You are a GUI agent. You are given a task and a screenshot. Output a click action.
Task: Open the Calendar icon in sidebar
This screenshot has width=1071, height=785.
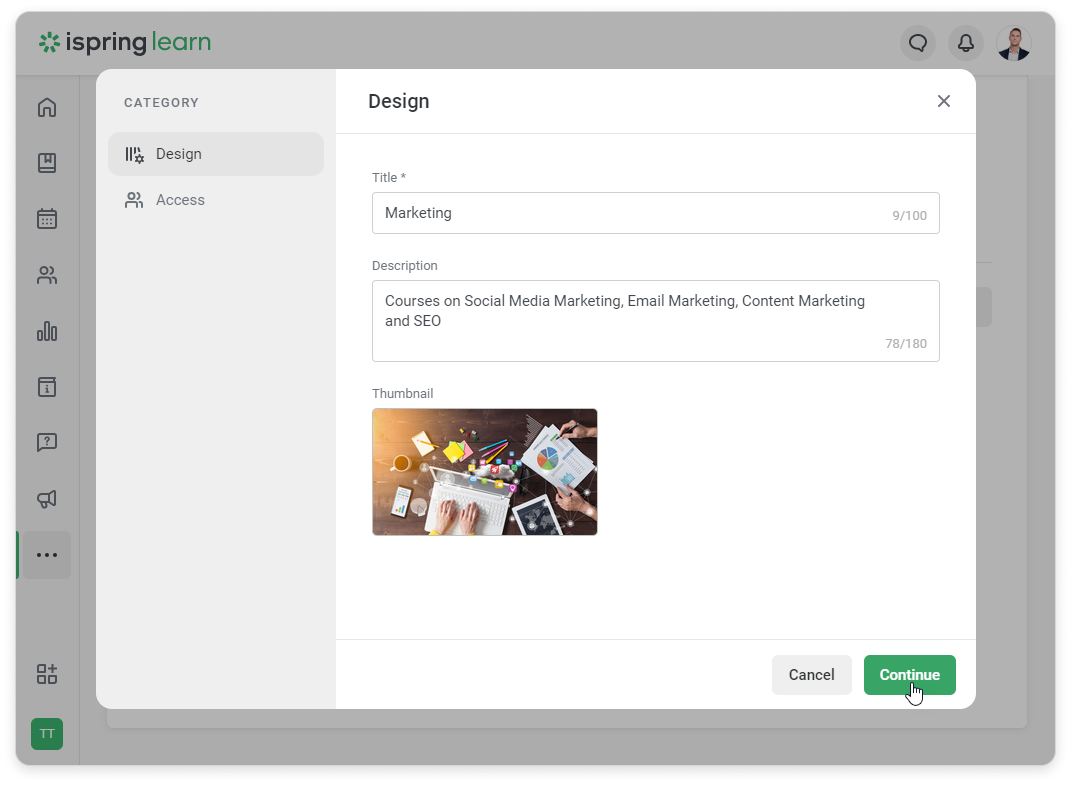pos(46,219)
